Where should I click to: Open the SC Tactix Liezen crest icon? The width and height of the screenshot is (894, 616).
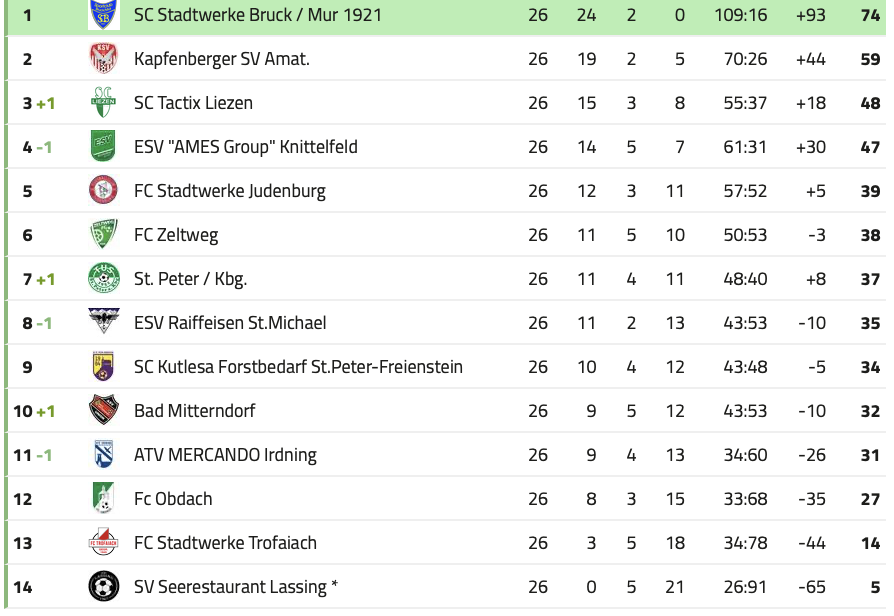point(104,102)
